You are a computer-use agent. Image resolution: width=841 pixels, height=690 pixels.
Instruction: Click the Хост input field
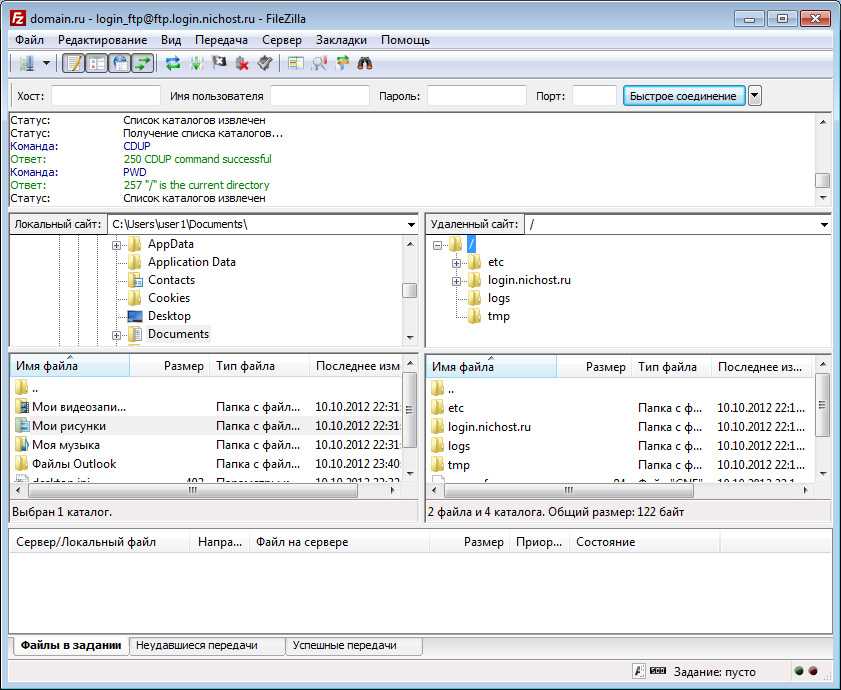pos(106,96)
